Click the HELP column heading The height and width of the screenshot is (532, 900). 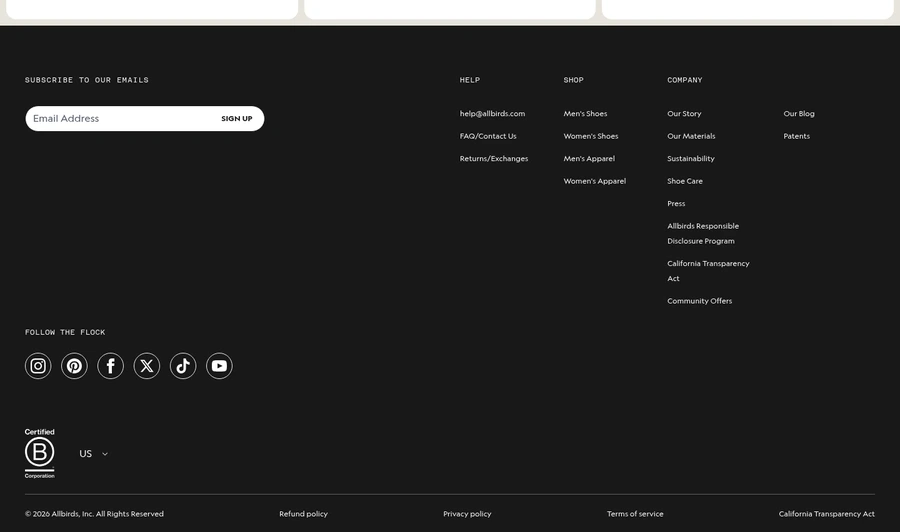pyautogui.click(x=470, y=80)
